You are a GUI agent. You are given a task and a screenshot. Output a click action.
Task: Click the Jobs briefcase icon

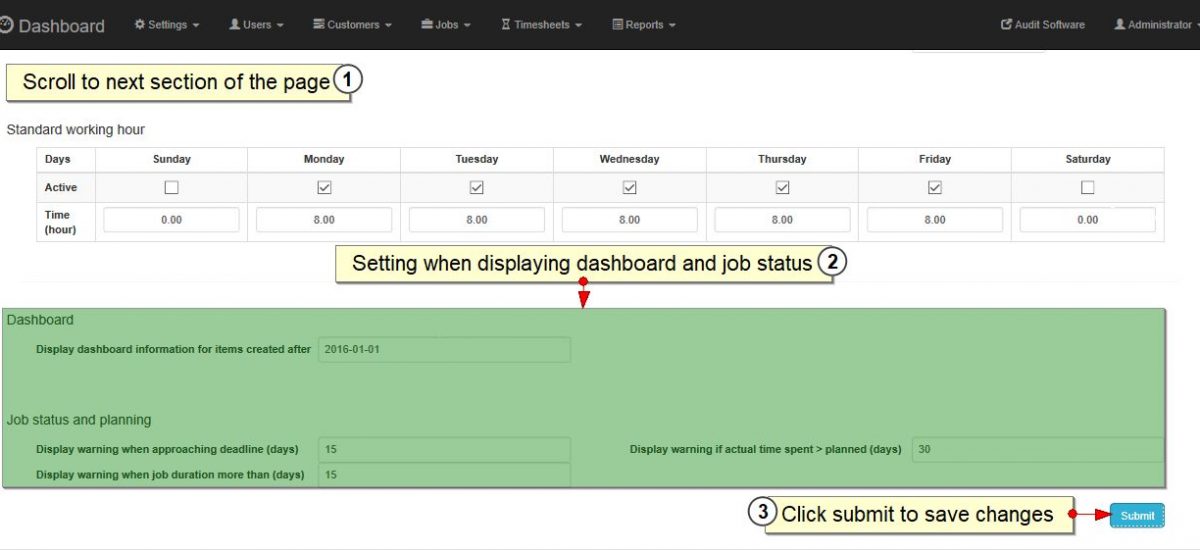pos(427,25)
